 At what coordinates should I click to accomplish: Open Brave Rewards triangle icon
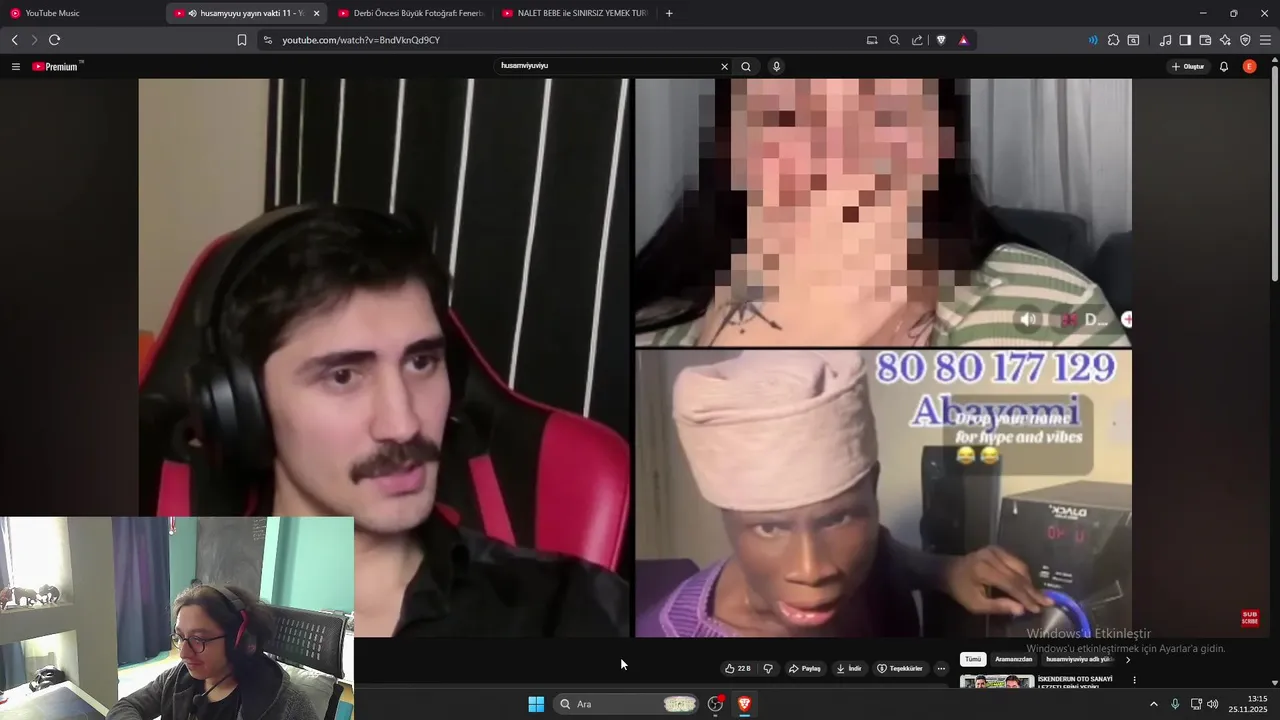coord(963,40)
